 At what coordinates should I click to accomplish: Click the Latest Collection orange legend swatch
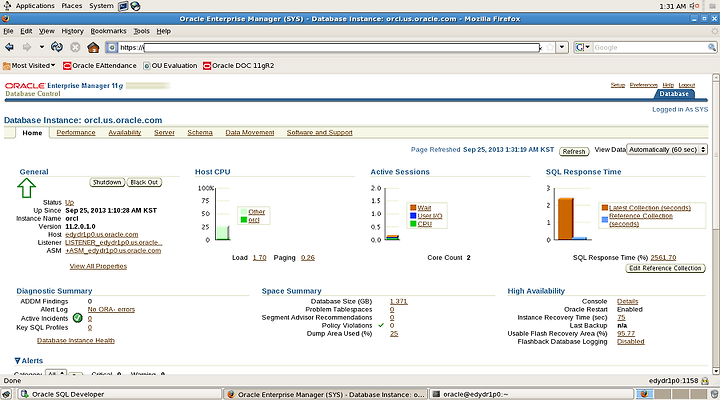coord(605,208)
